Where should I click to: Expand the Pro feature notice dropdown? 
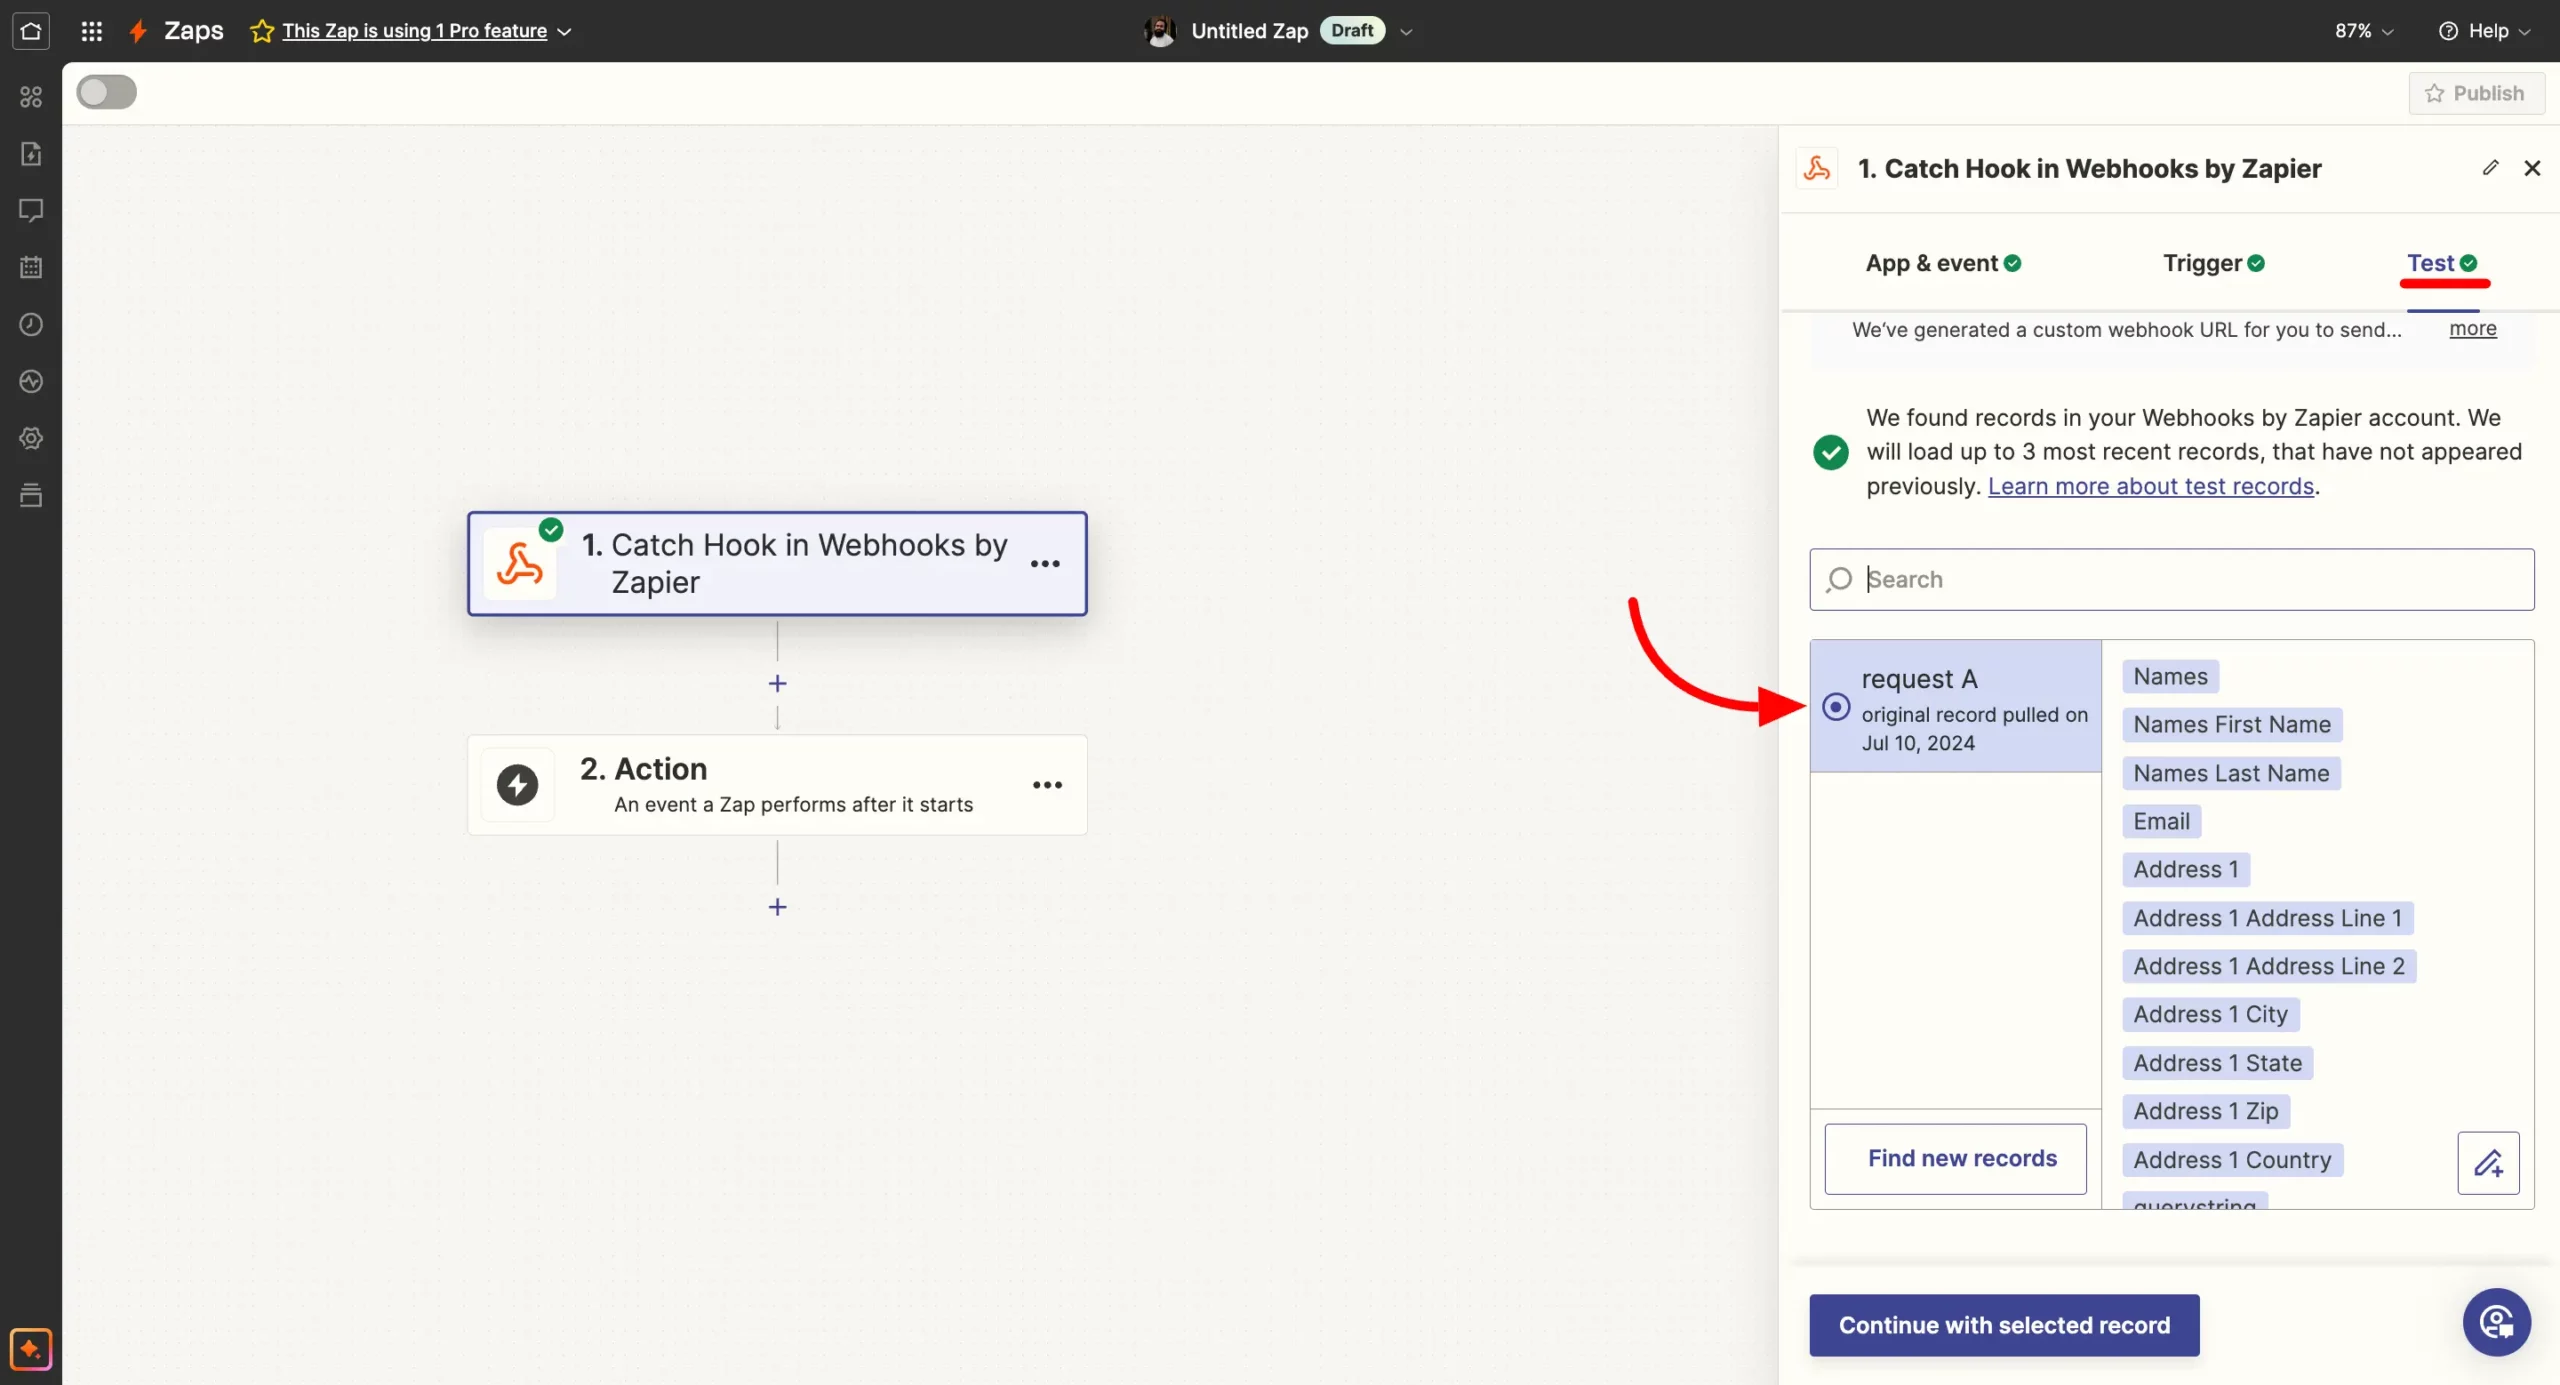564,32
